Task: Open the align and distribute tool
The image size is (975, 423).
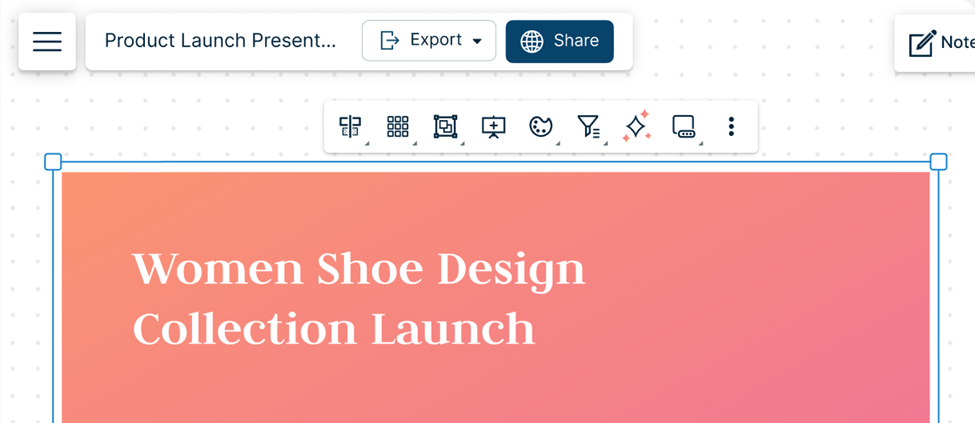Action: [350, 127]
